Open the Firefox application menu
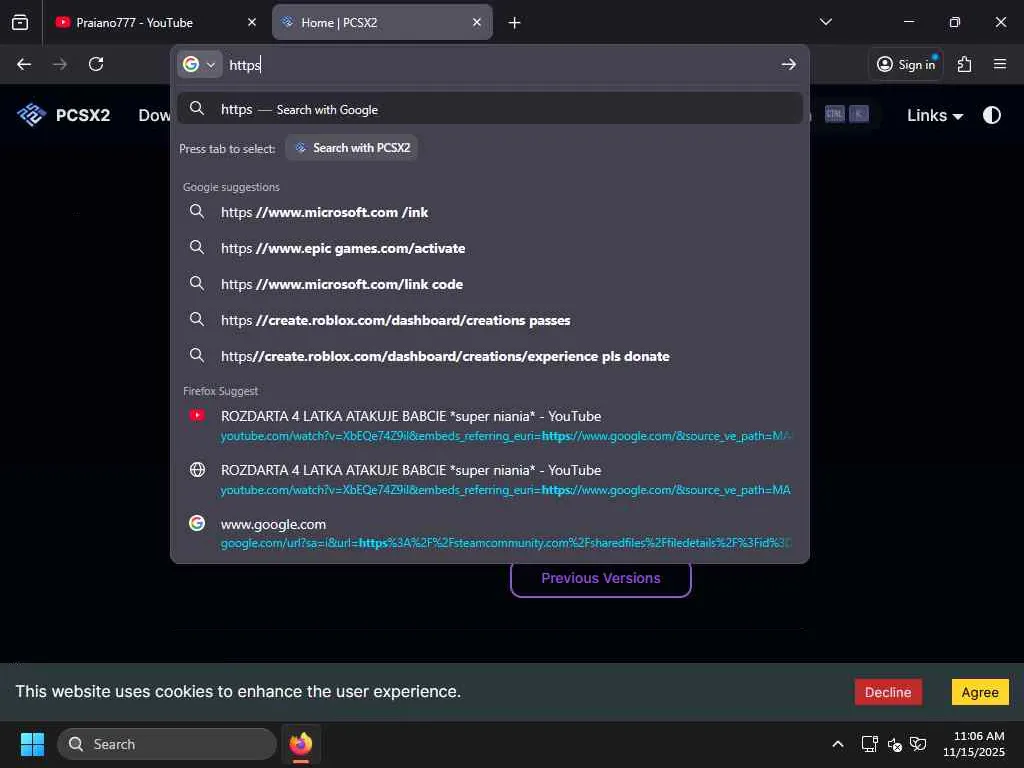This screenshot has height=768, width=1024. point(1000,64)
